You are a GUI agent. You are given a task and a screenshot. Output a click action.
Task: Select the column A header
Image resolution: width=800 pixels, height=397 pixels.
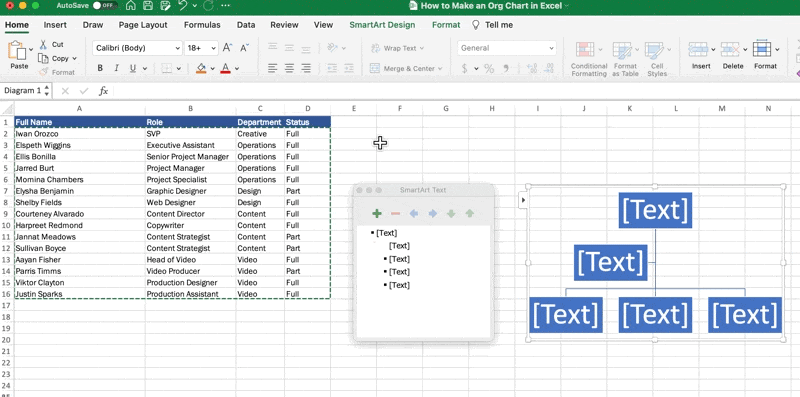click(x=80, y=108)
